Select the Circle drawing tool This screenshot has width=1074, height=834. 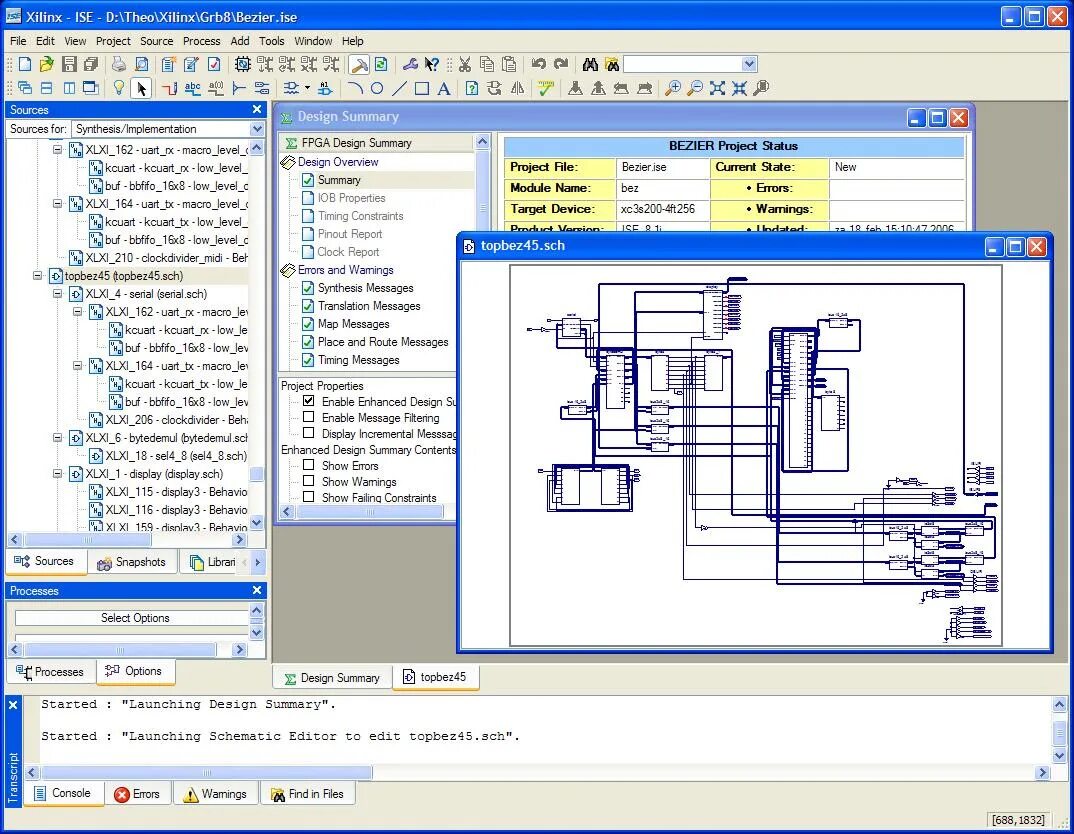[x=377, y=88]
